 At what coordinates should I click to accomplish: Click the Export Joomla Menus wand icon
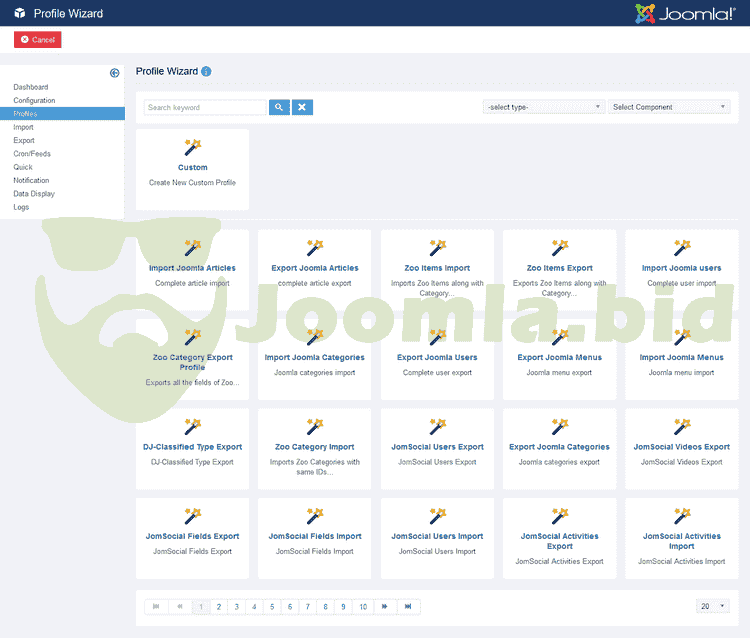click(559, 337)
